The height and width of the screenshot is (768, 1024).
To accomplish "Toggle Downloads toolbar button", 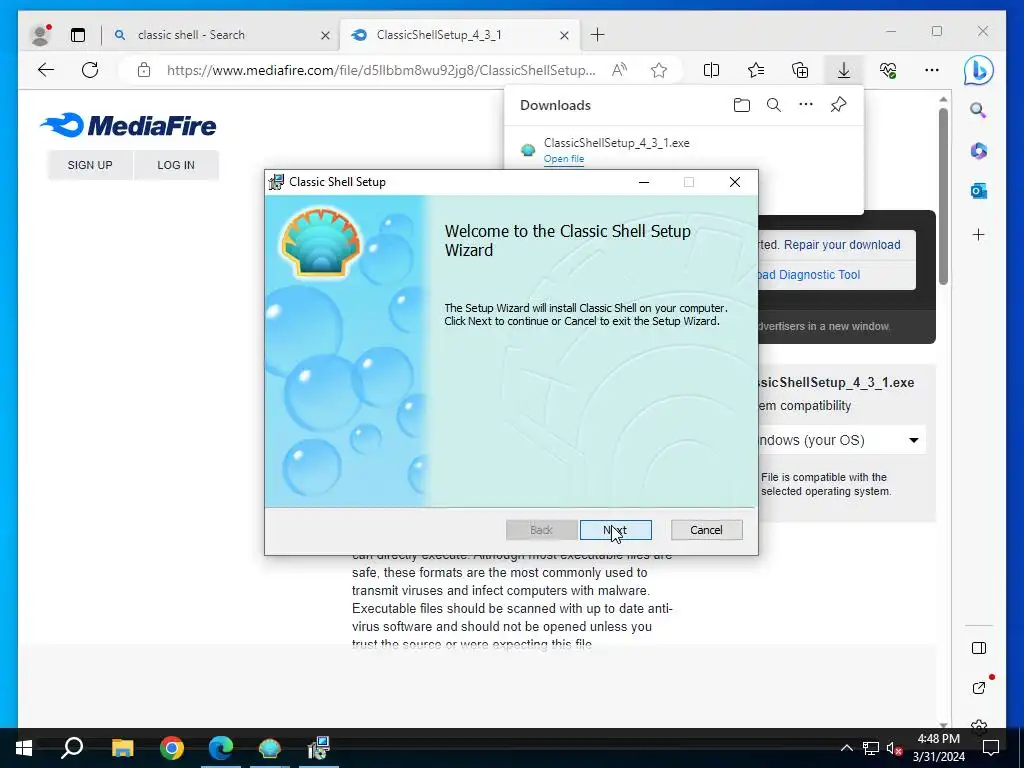I will pos(844,70).
